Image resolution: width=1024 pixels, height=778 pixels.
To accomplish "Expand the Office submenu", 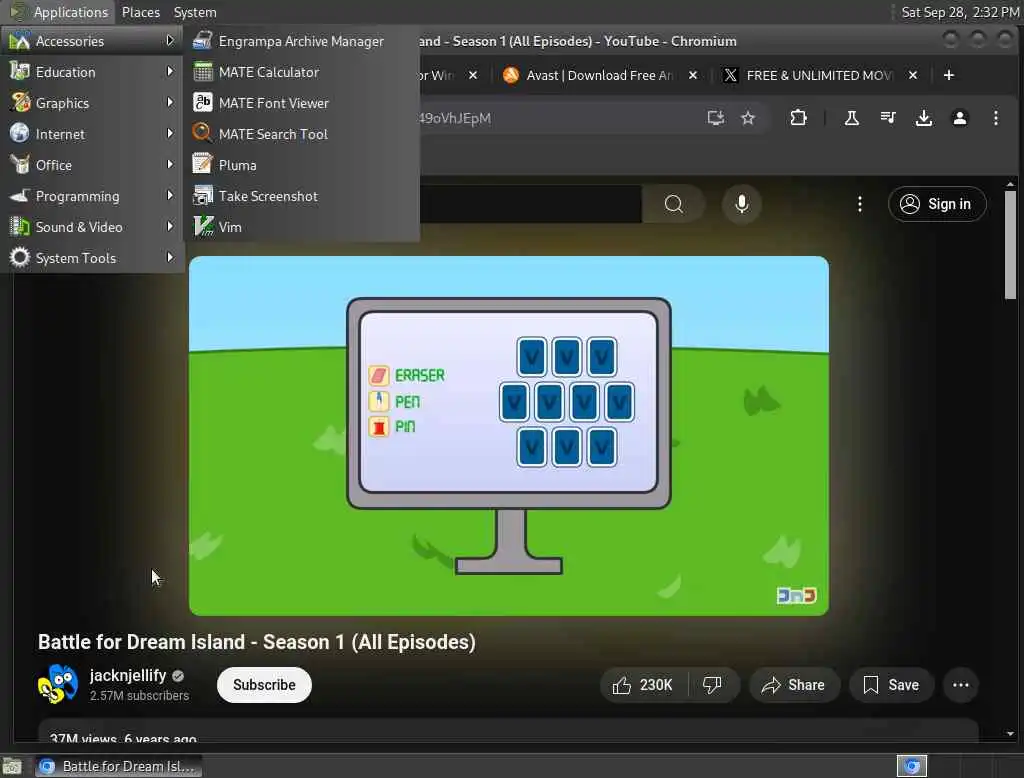I will 92,165.
